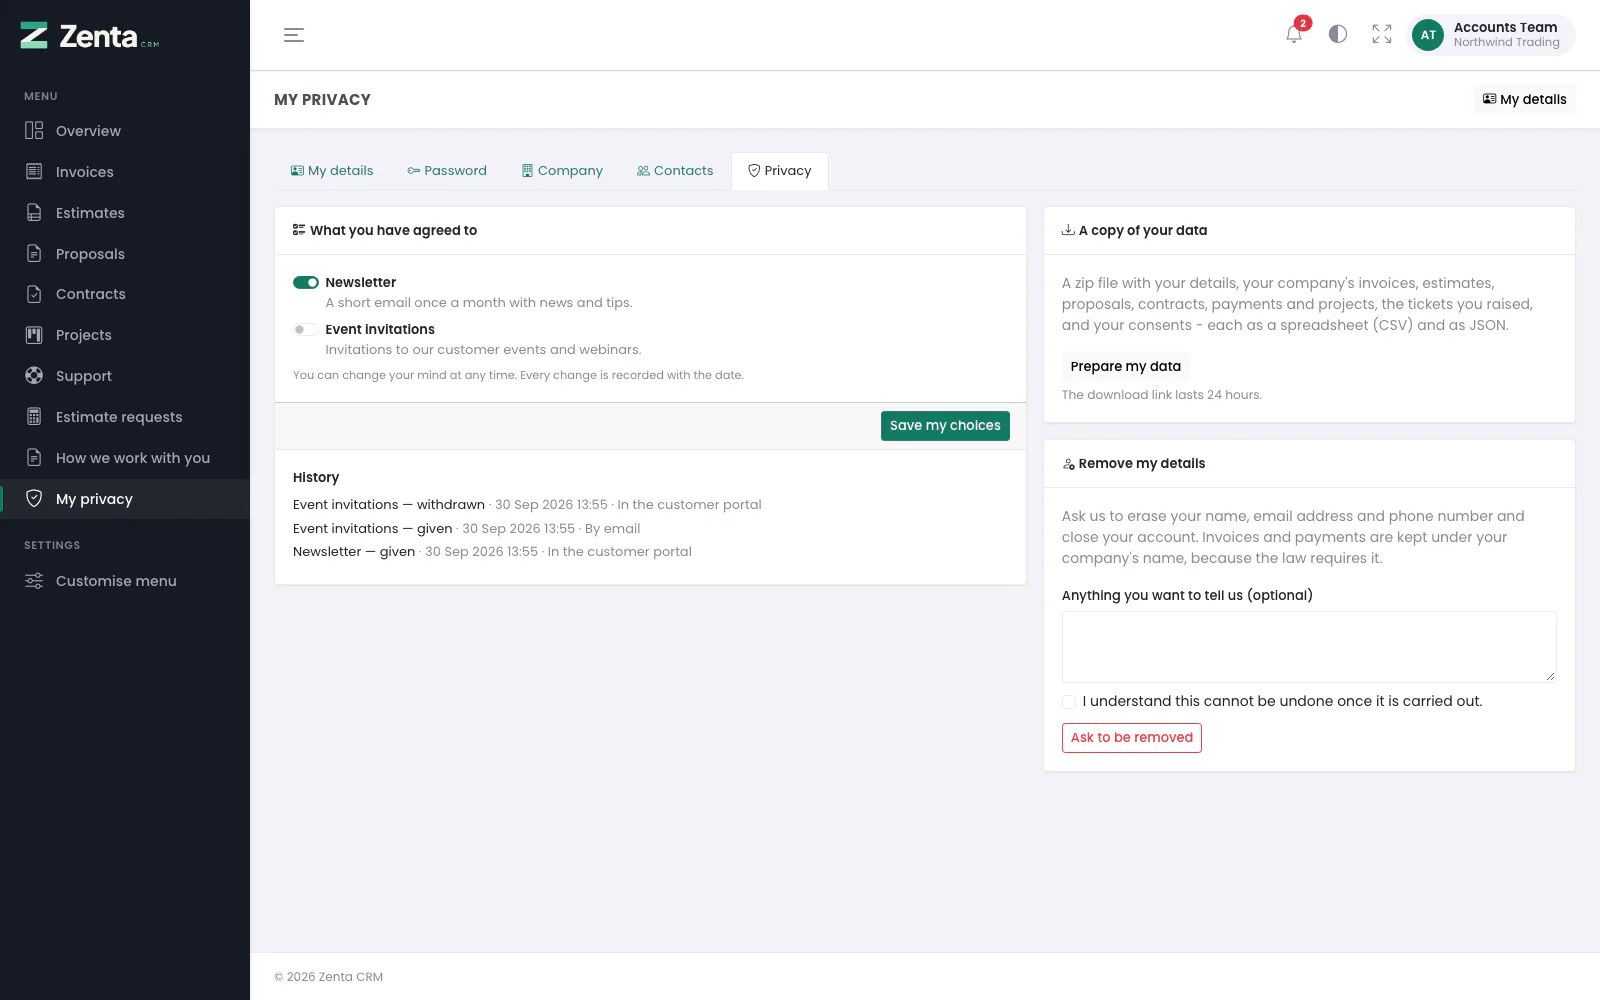Click the Overview sidebar icon
This screenshot has height=1000, width=1600.
click(34, 131)
